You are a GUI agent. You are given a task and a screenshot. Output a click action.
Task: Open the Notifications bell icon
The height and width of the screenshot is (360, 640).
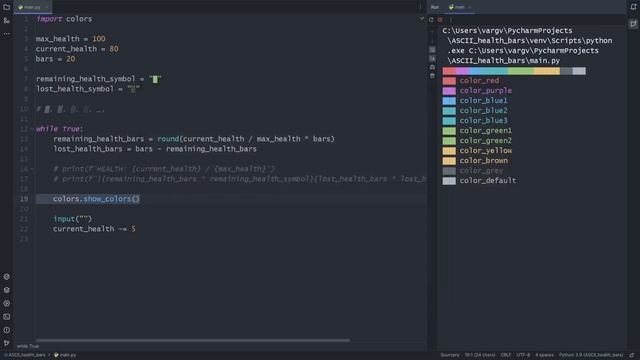point(633,7)
